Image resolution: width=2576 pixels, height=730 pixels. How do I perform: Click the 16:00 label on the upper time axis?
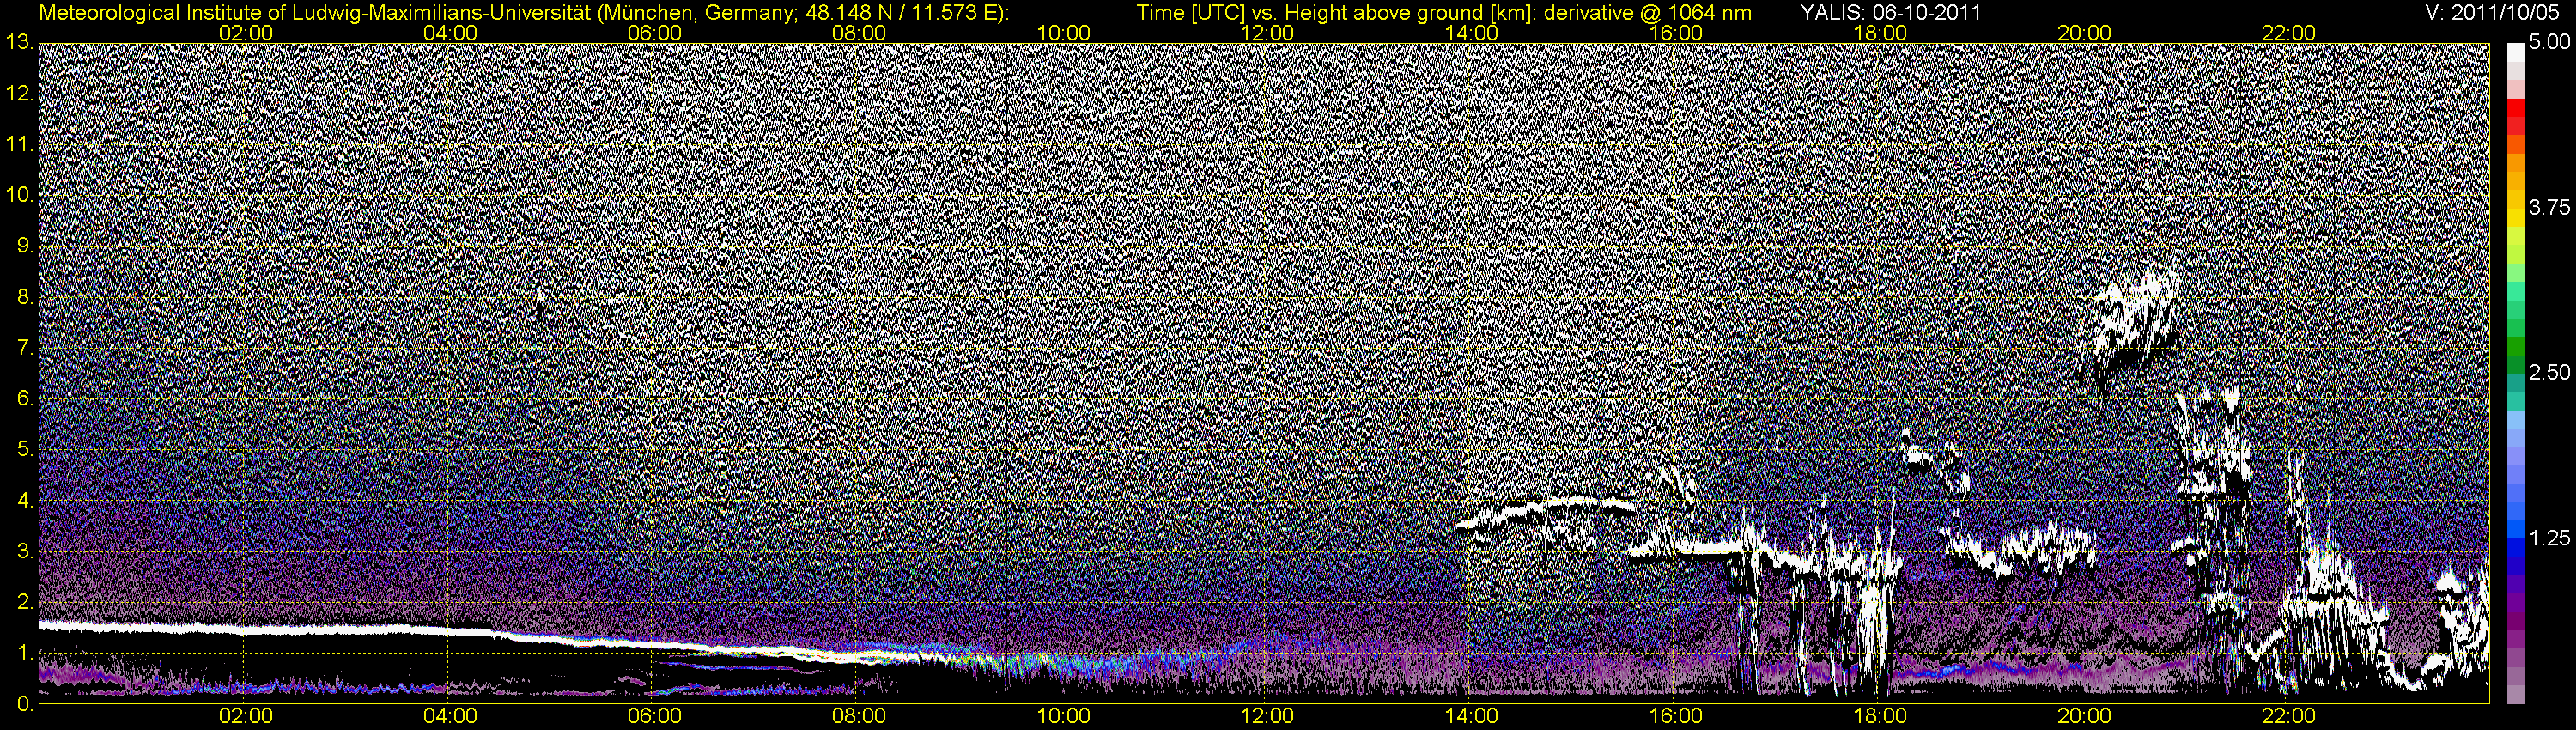(x=1676, y=33)
